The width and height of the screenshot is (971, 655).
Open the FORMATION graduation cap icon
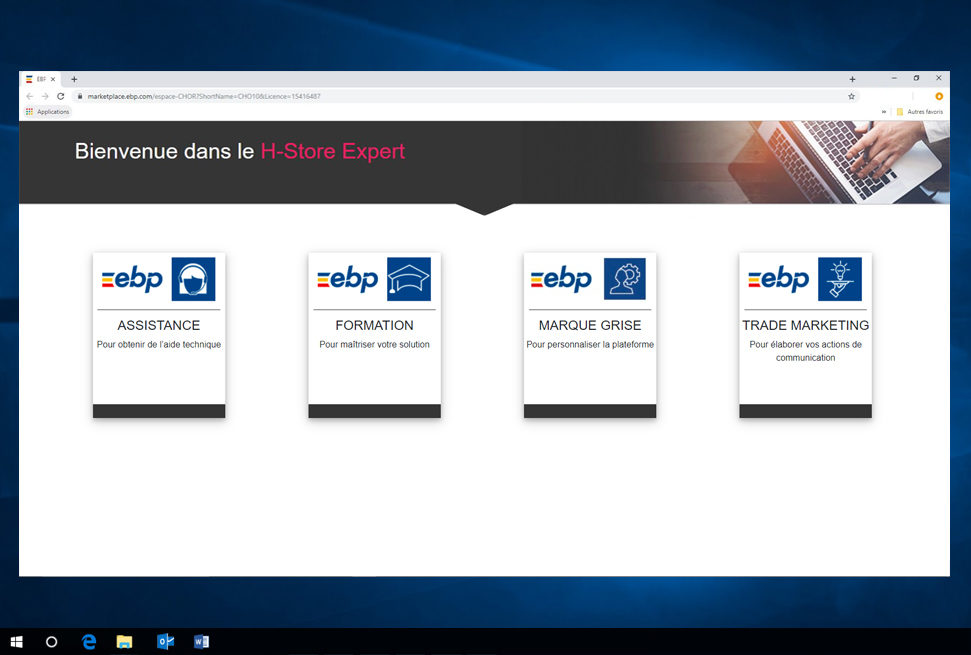point(409,279)
